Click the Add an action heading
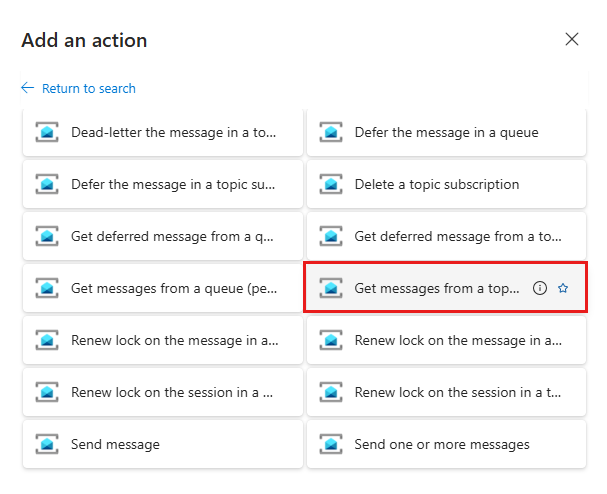The height and width of the screenshot is (494, 607). (x=84, y=41)
